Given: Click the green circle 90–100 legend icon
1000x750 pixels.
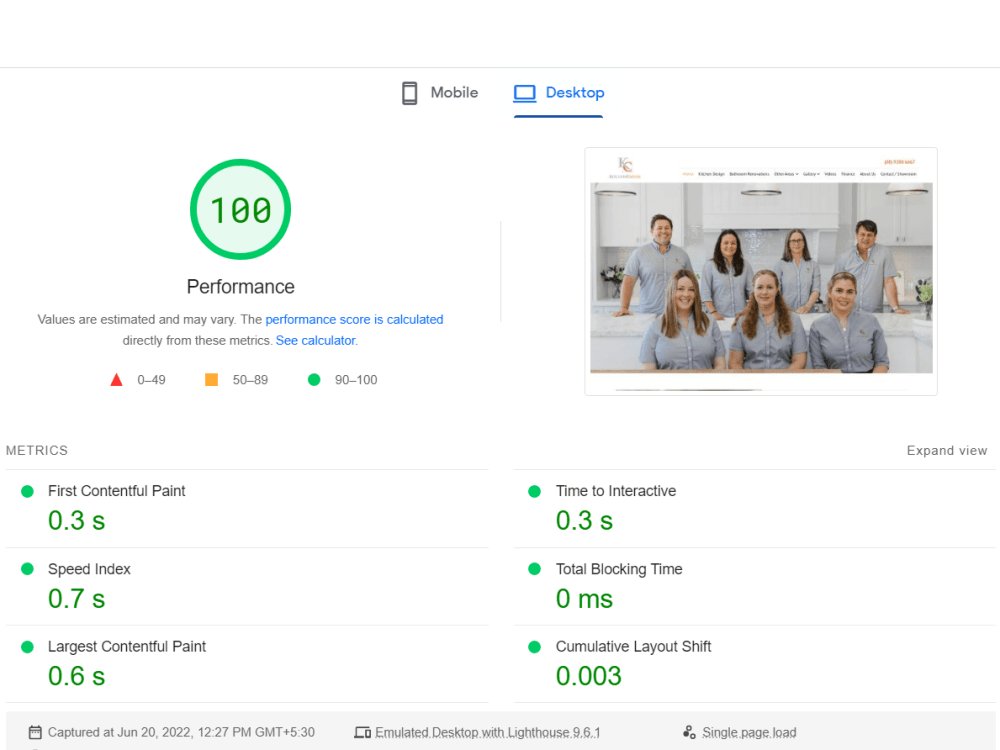Looking at the screenshot, I should pos(314,380).
